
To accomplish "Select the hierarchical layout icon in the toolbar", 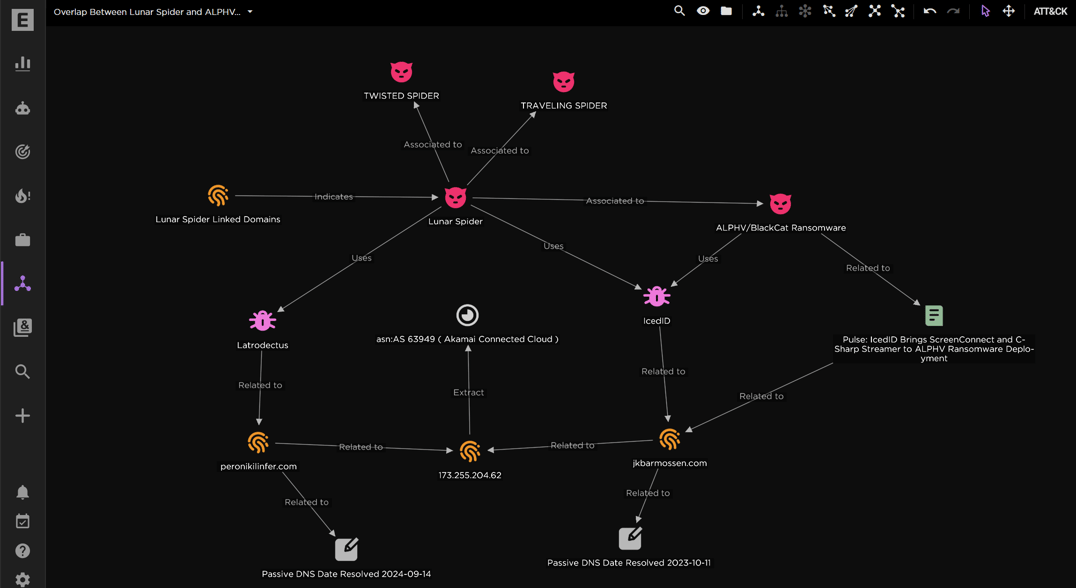I will [x=782, y=11].
